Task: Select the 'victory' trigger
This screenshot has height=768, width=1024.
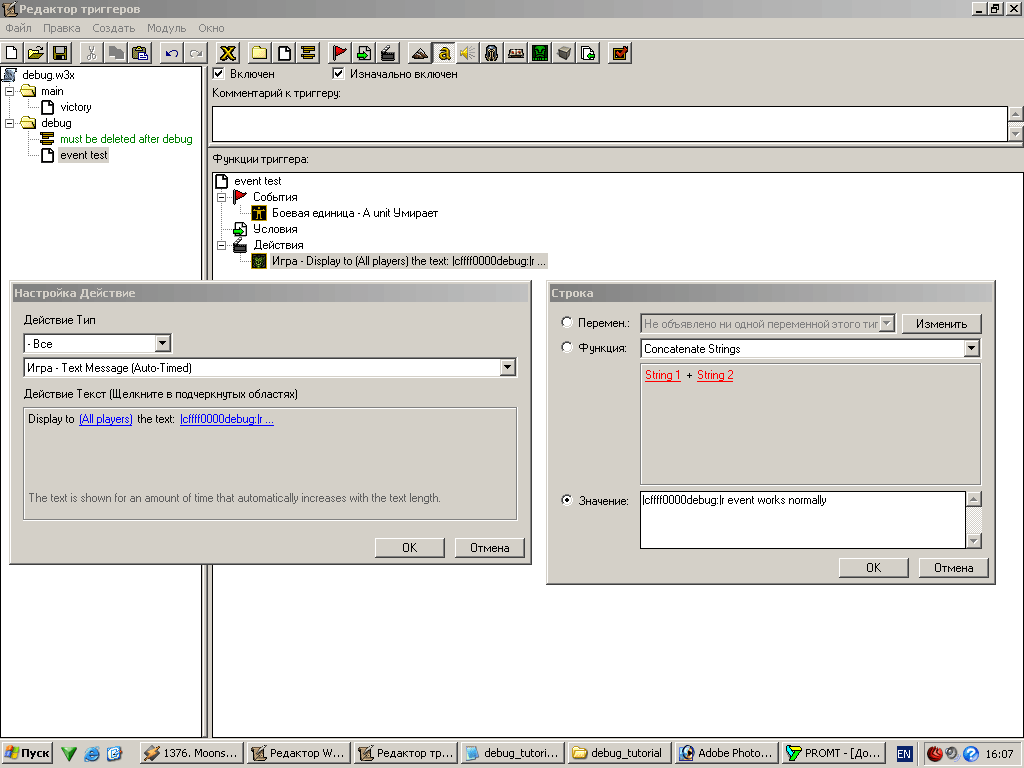Action: click(76, 107)
